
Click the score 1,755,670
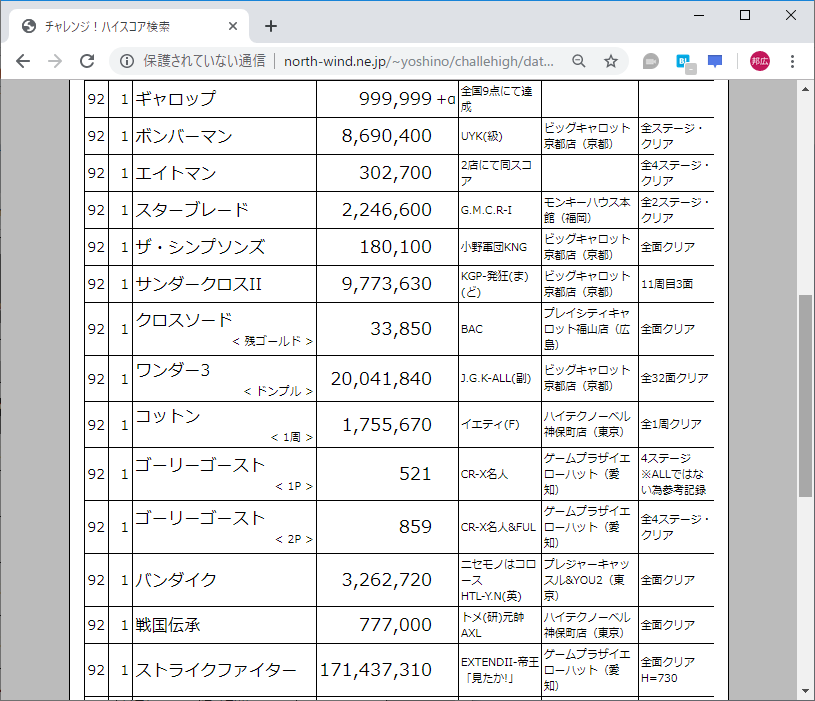(x=387, y=425)
